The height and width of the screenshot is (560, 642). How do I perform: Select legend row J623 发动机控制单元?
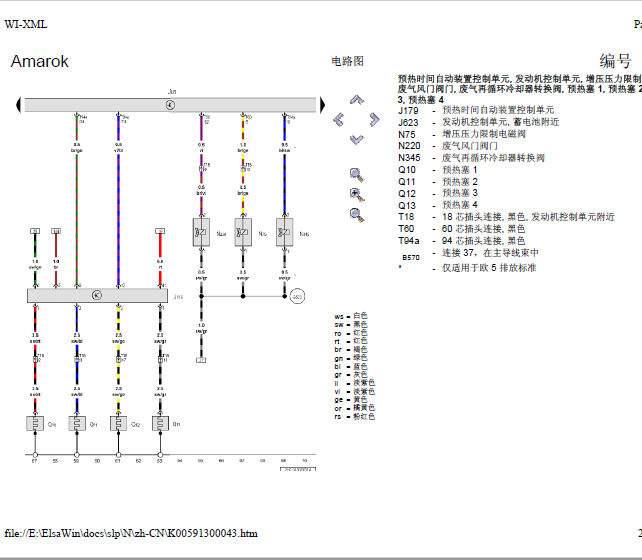pyautogui.click(x=479, y=122)
